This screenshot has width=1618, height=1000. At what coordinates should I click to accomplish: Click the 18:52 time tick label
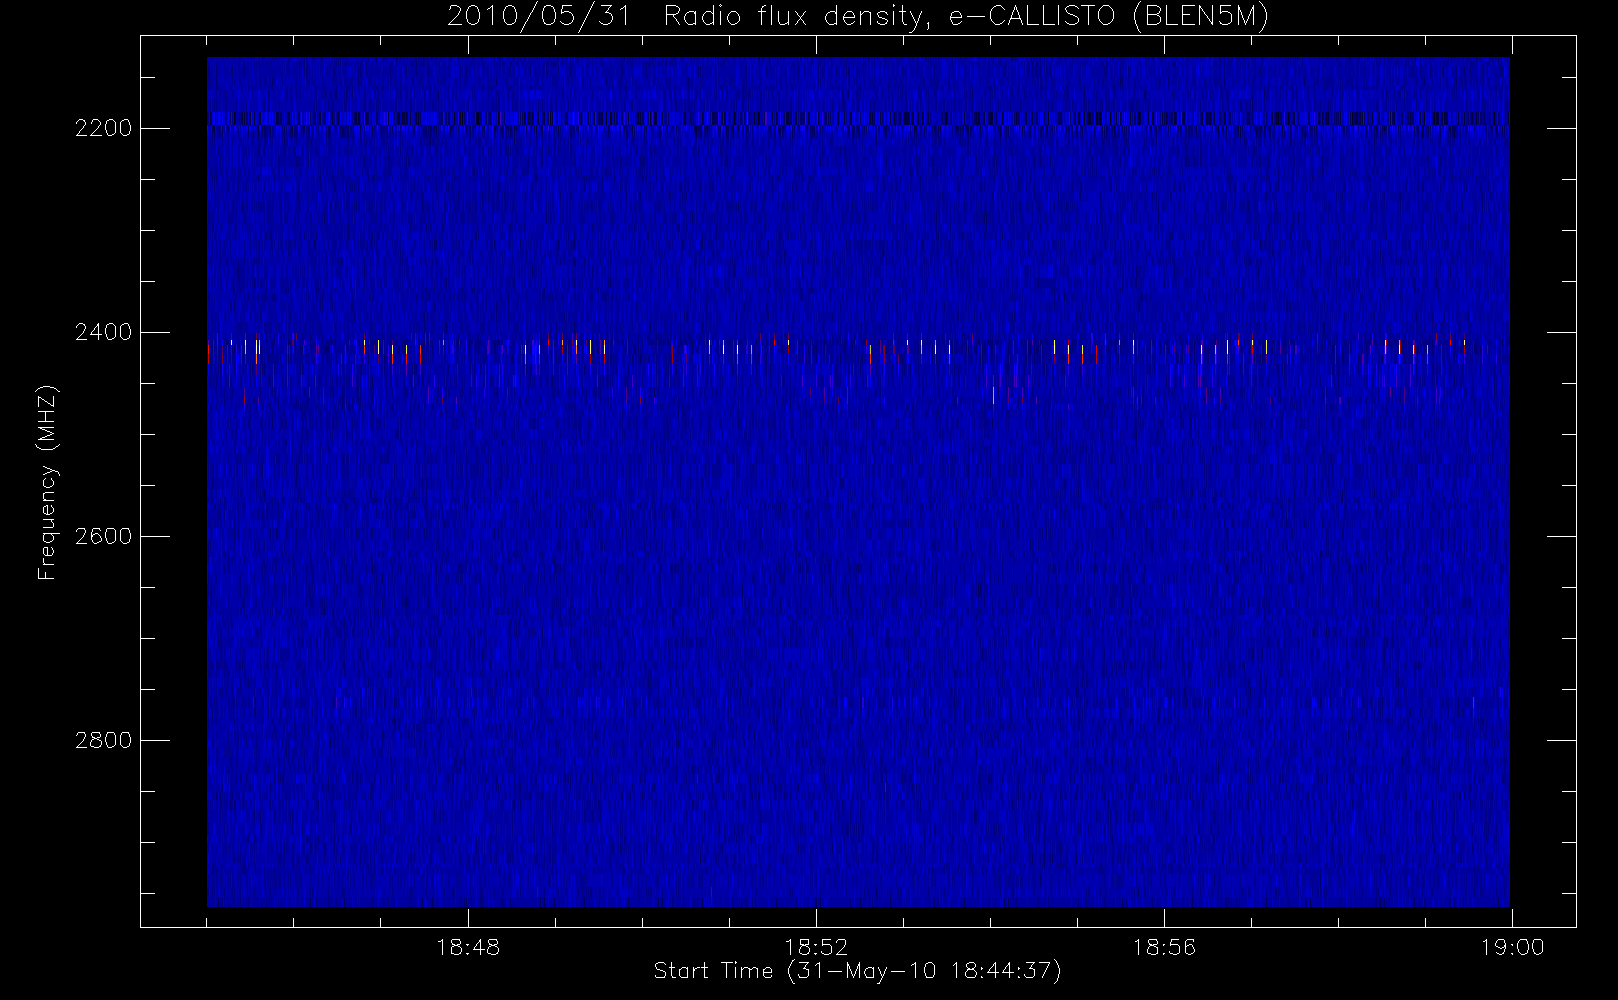[x=816, y=947]
